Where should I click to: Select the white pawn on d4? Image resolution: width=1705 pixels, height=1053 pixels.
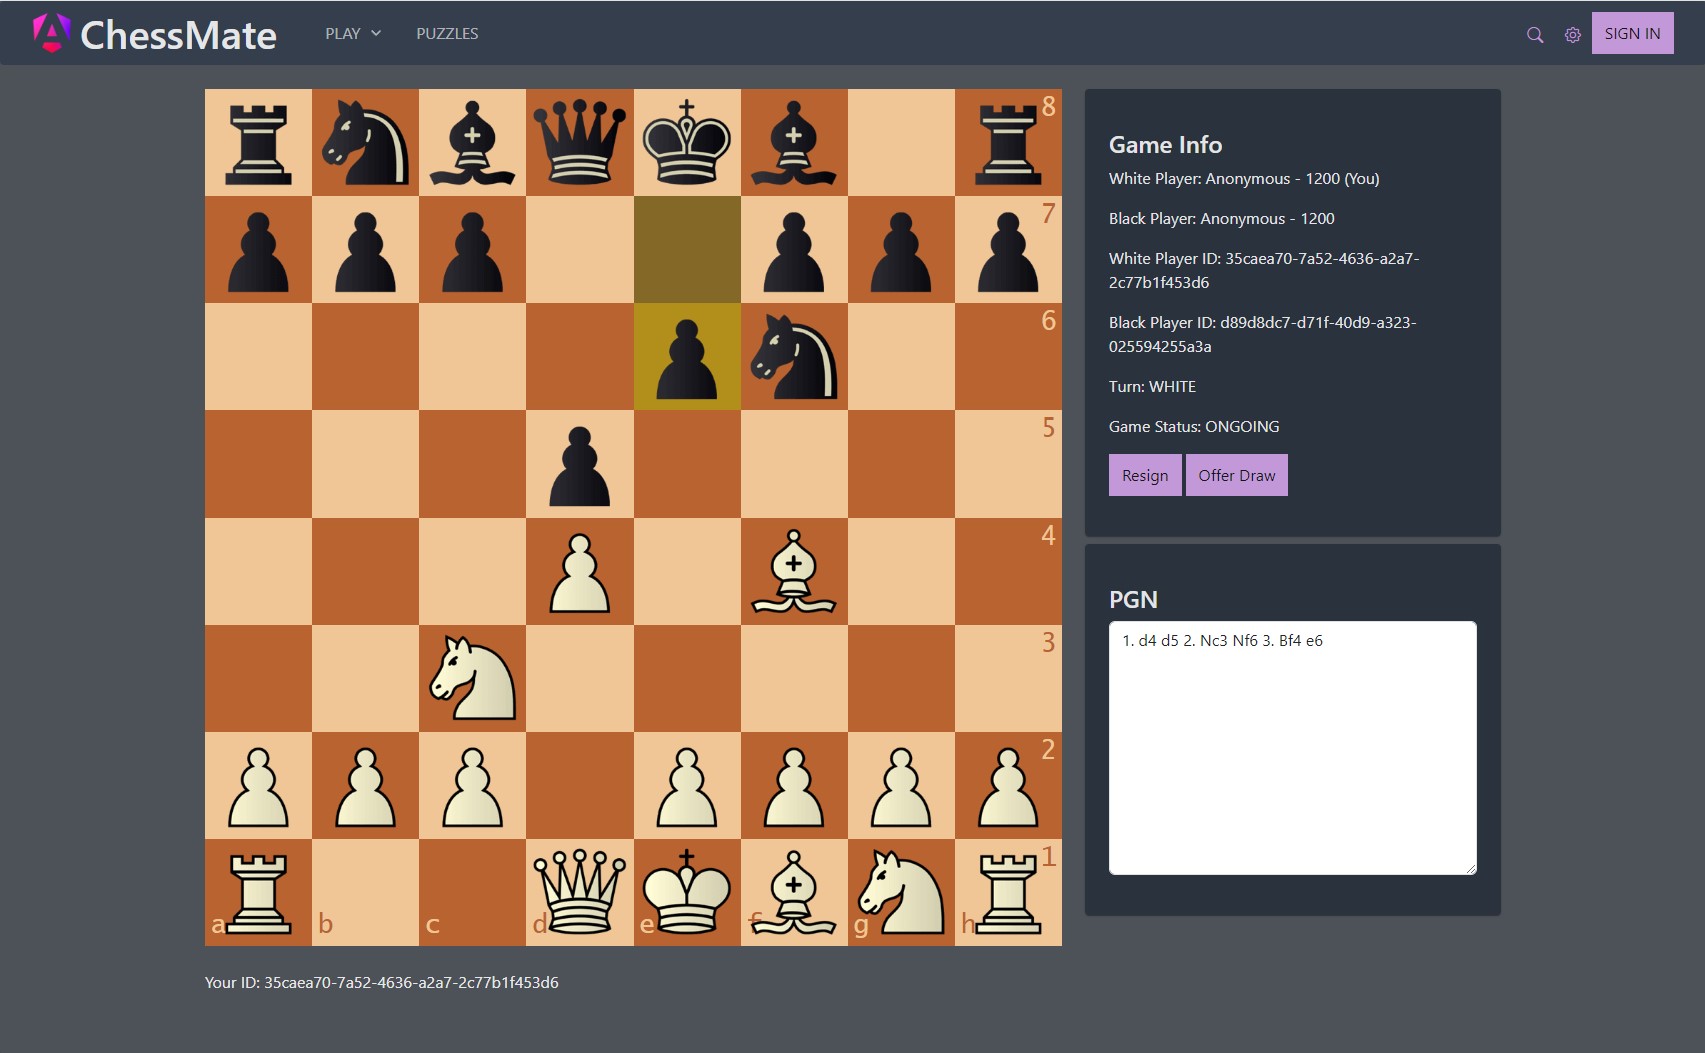point(579,572)
